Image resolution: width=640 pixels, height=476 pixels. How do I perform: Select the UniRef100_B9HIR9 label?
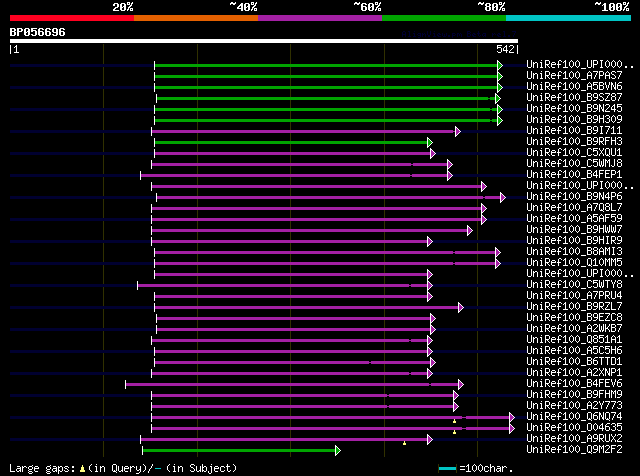pos(574,241)
